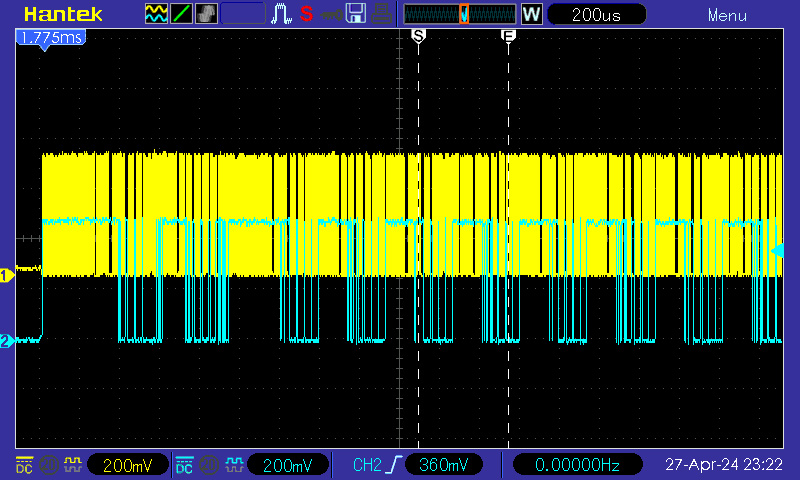Click the channel 2 ground marker
Image resolution: width=800 pixels, height=480 pixels.
click(7, 341)
